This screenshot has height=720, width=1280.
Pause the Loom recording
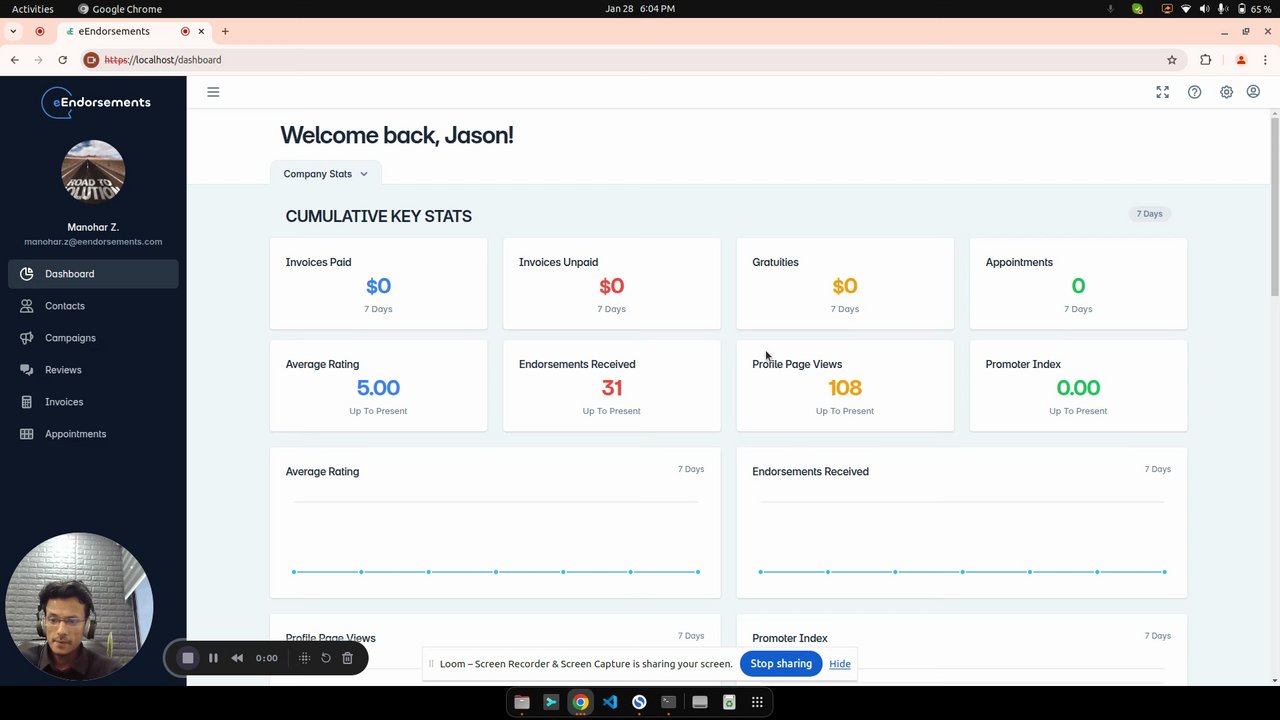pyautogui.click(x=213, y=658)
